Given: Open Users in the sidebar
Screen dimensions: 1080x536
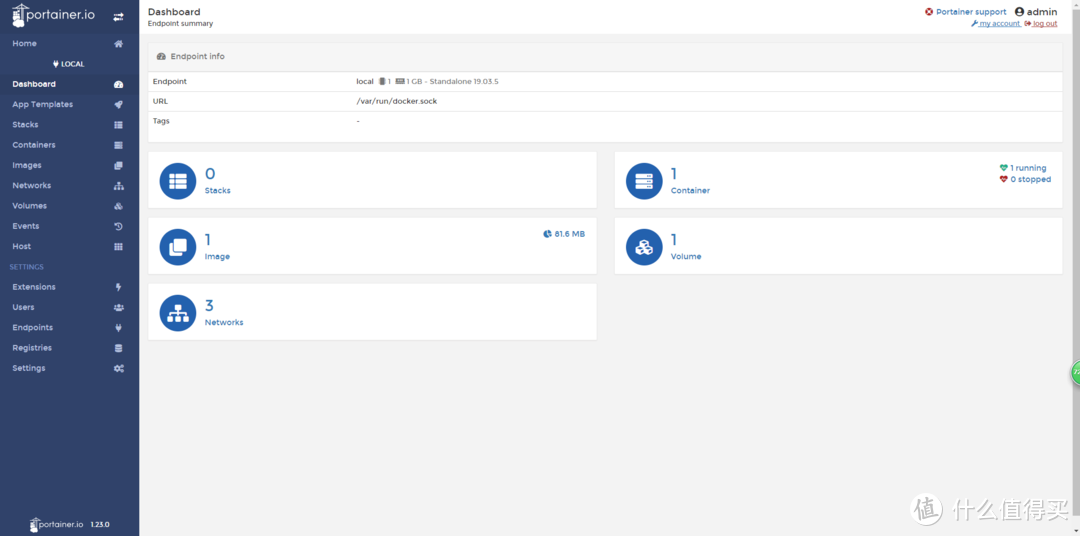Looking at the screenshot, I should tap(23, 307).
